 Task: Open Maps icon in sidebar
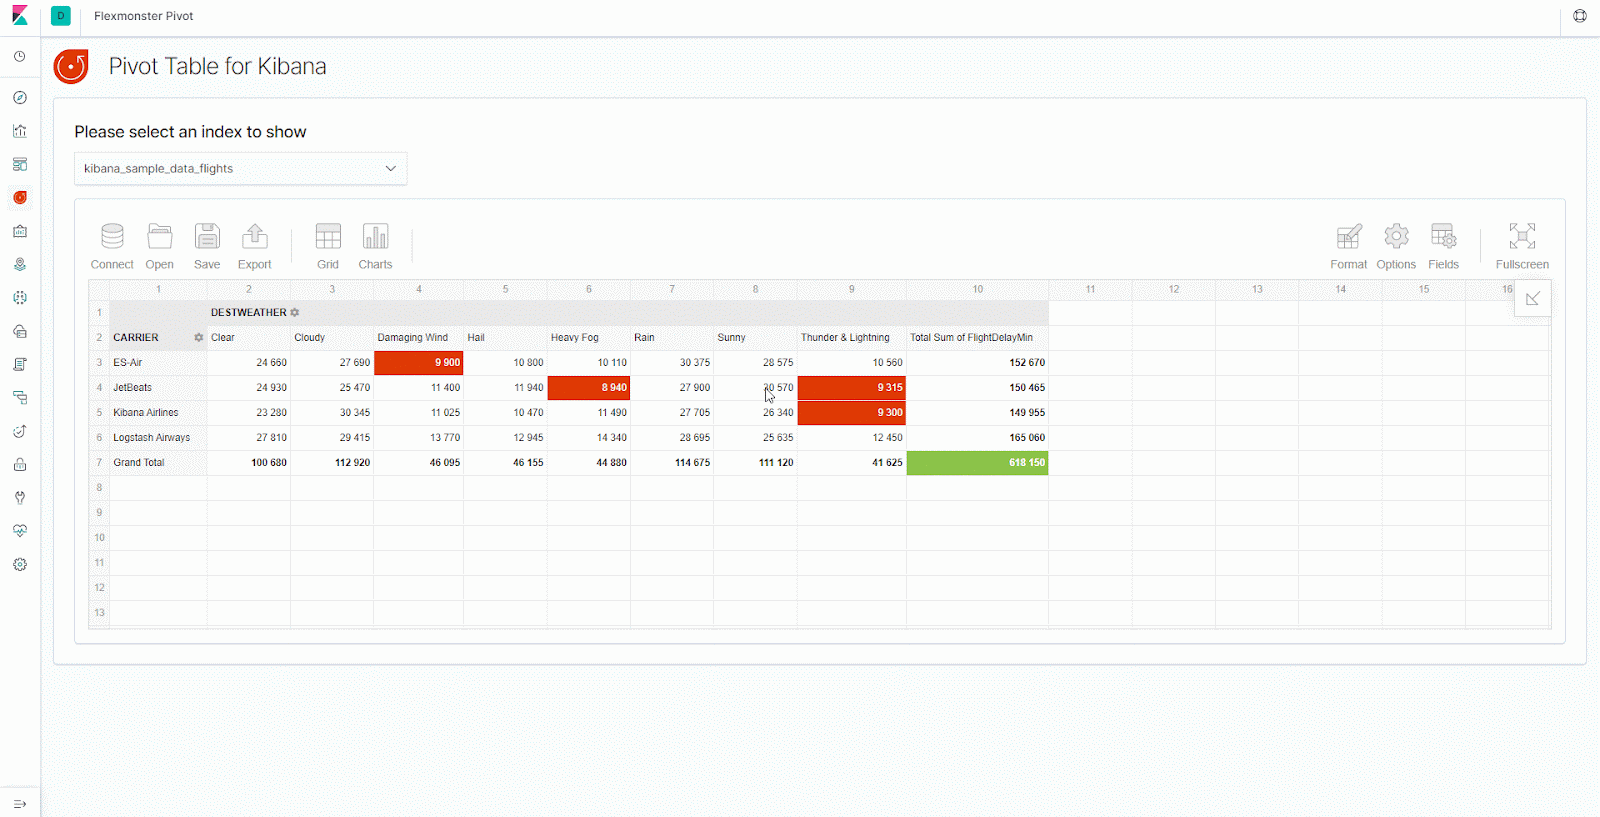click(20, 264)
